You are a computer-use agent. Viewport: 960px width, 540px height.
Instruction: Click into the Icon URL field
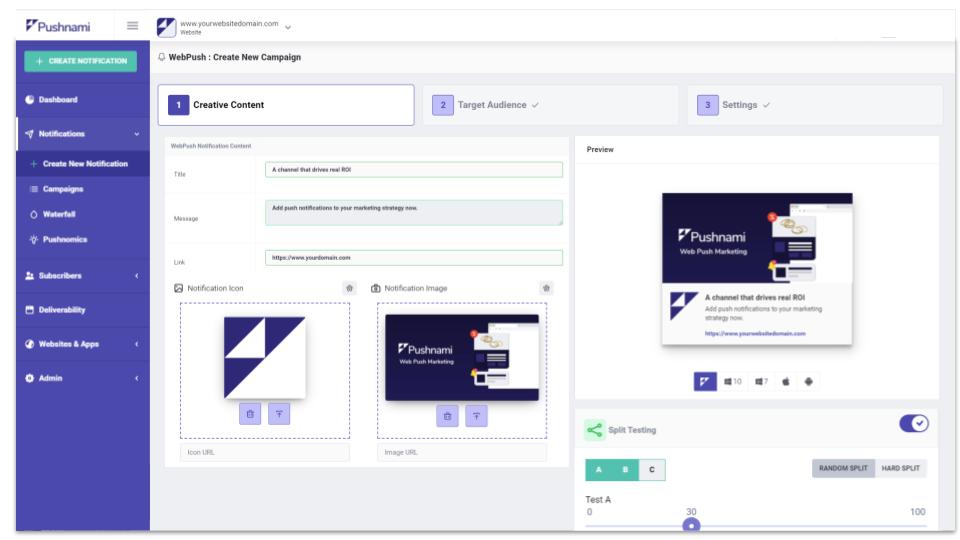pyautogui.click(x=265, y=453)
